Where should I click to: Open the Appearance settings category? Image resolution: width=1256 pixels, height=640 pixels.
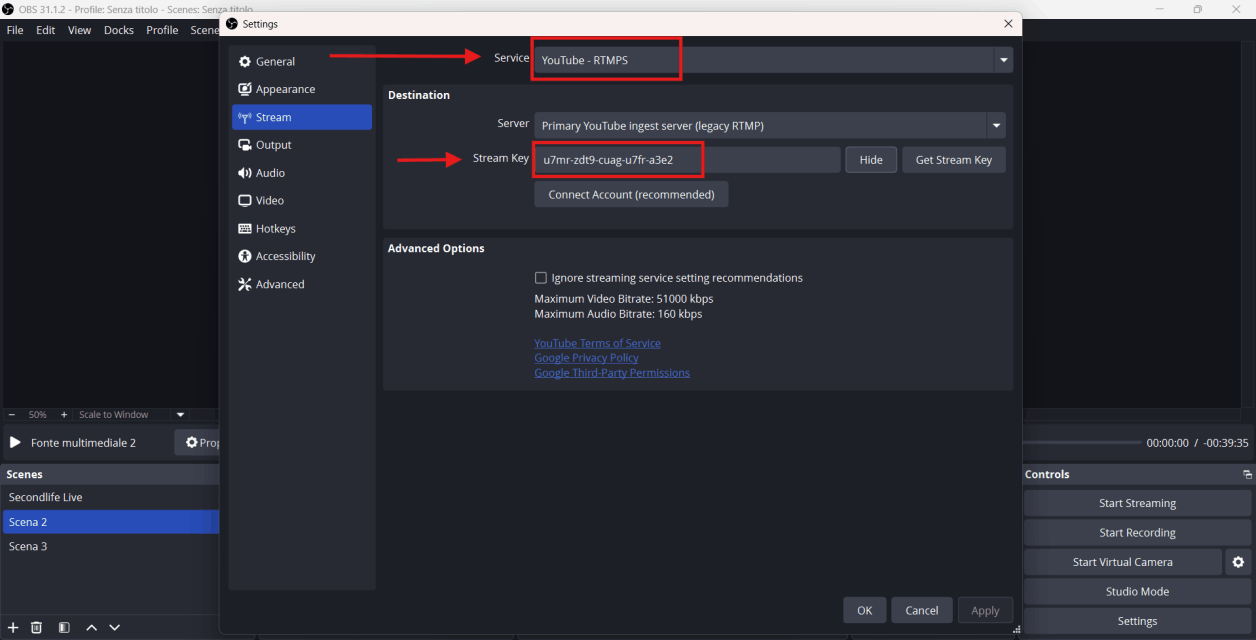(x=301, y=89)
